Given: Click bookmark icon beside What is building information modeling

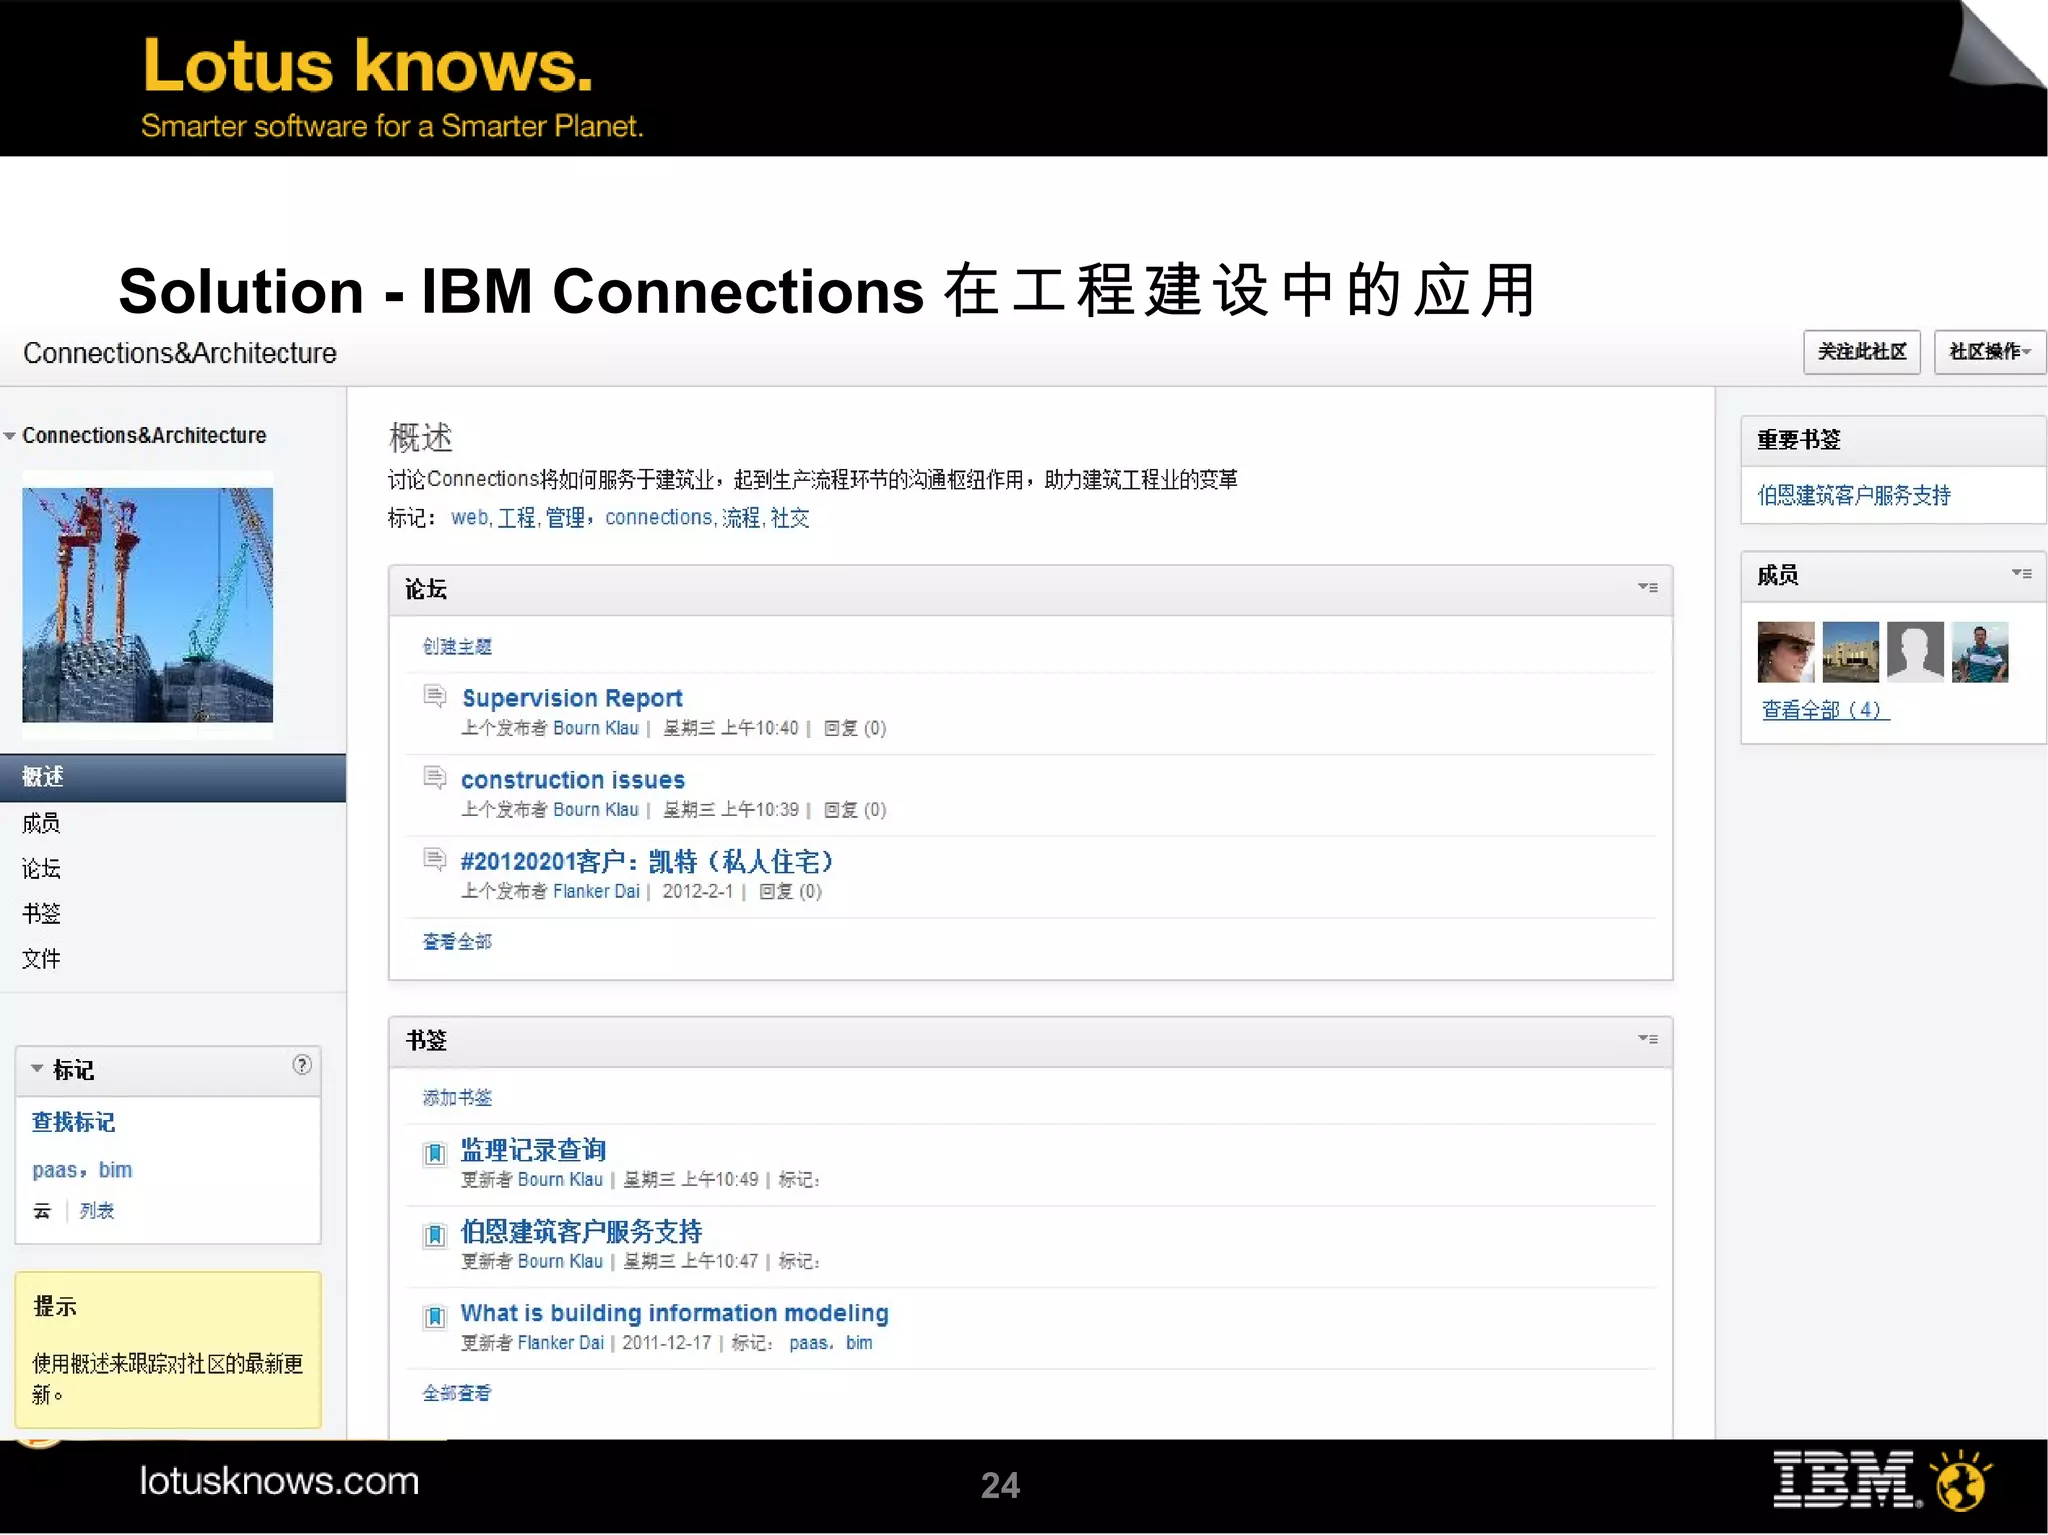Looking at the screenshot, I should [x=434, y=1316].
